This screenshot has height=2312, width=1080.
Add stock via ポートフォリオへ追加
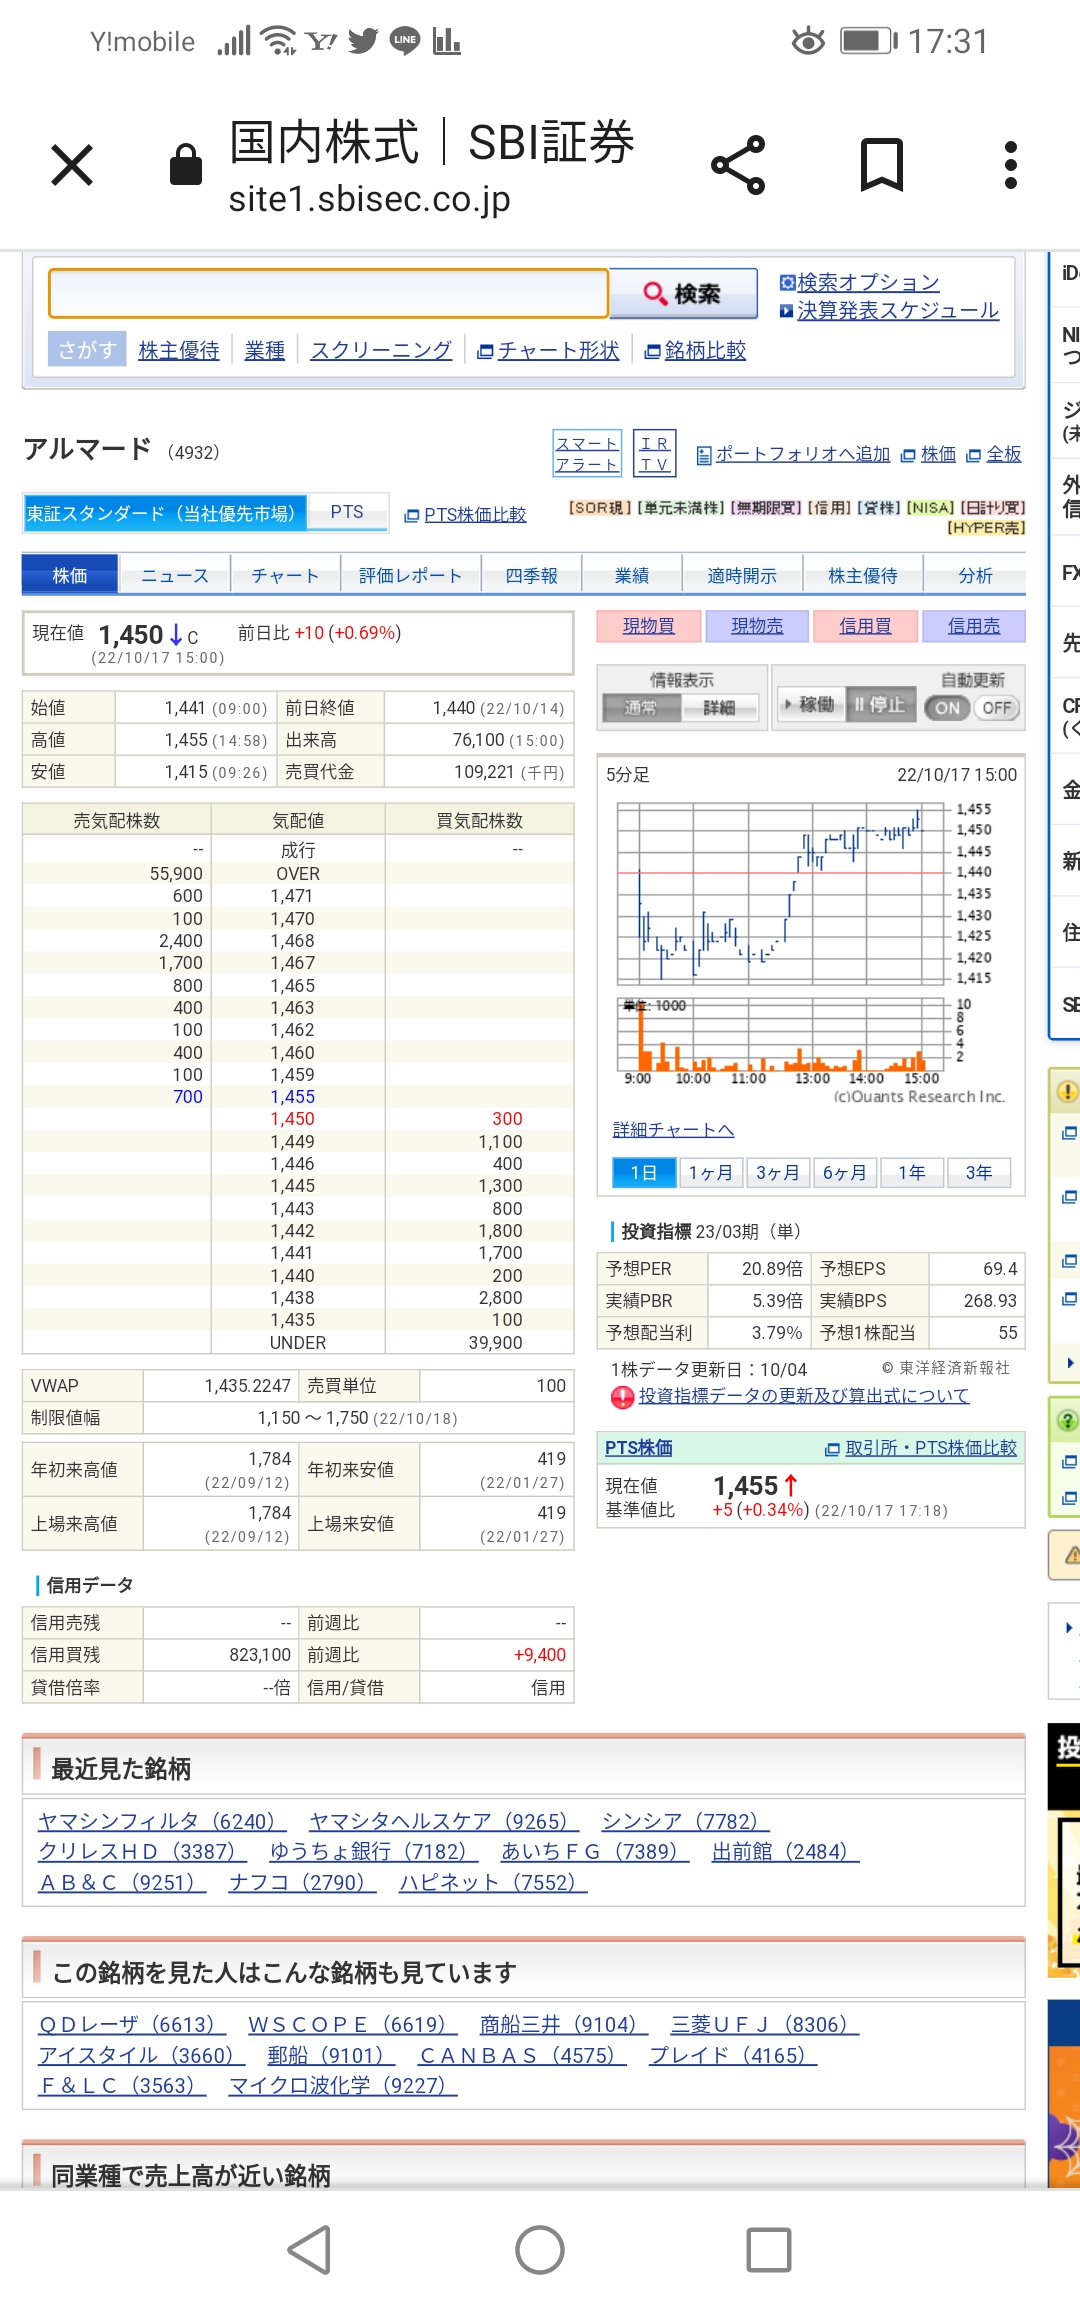click(803, 454)
